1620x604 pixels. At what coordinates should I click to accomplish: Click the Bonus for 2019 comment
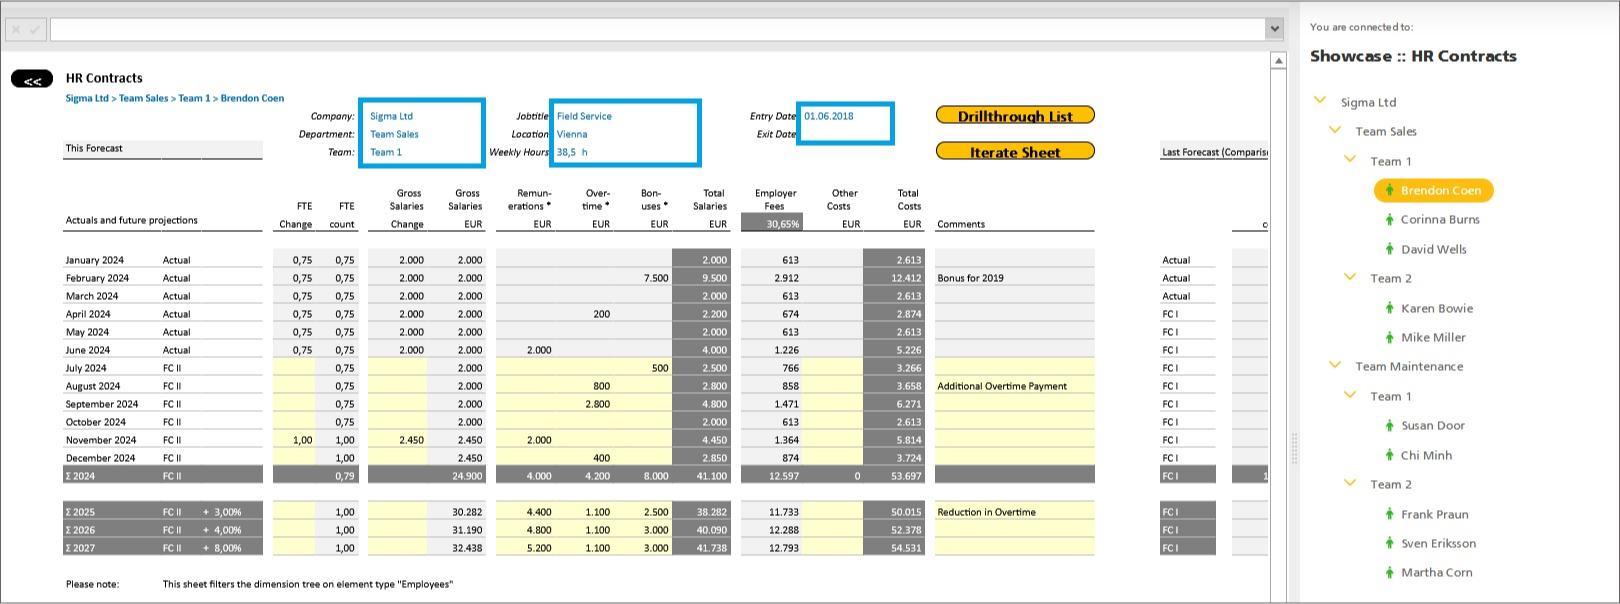[x=970, y=278]
